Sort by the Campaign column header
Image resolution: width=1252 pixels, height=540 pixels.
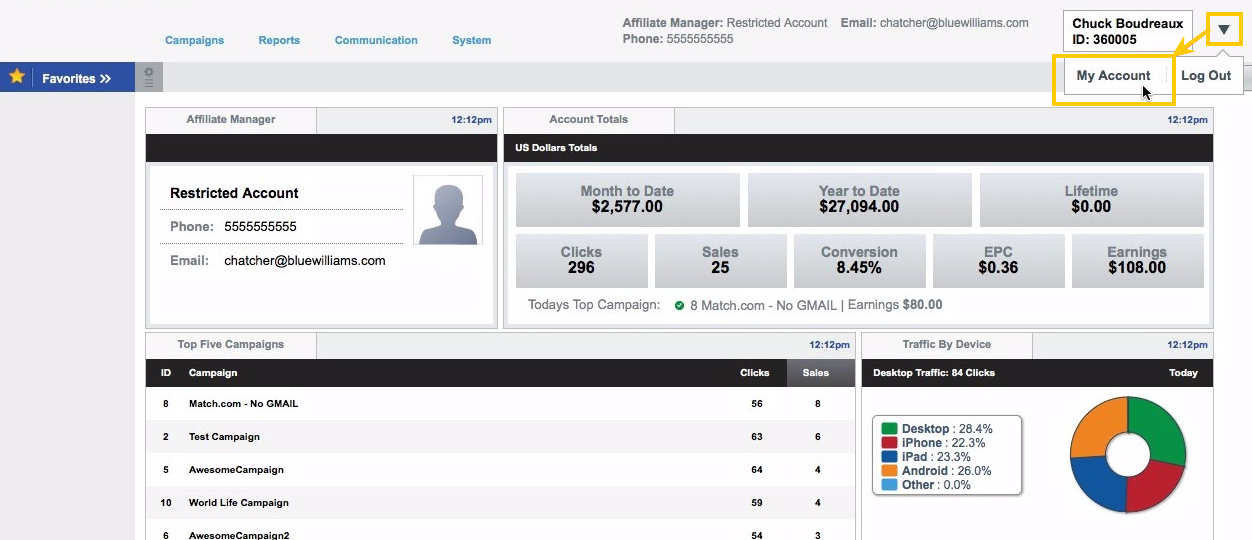coord(213,373)
